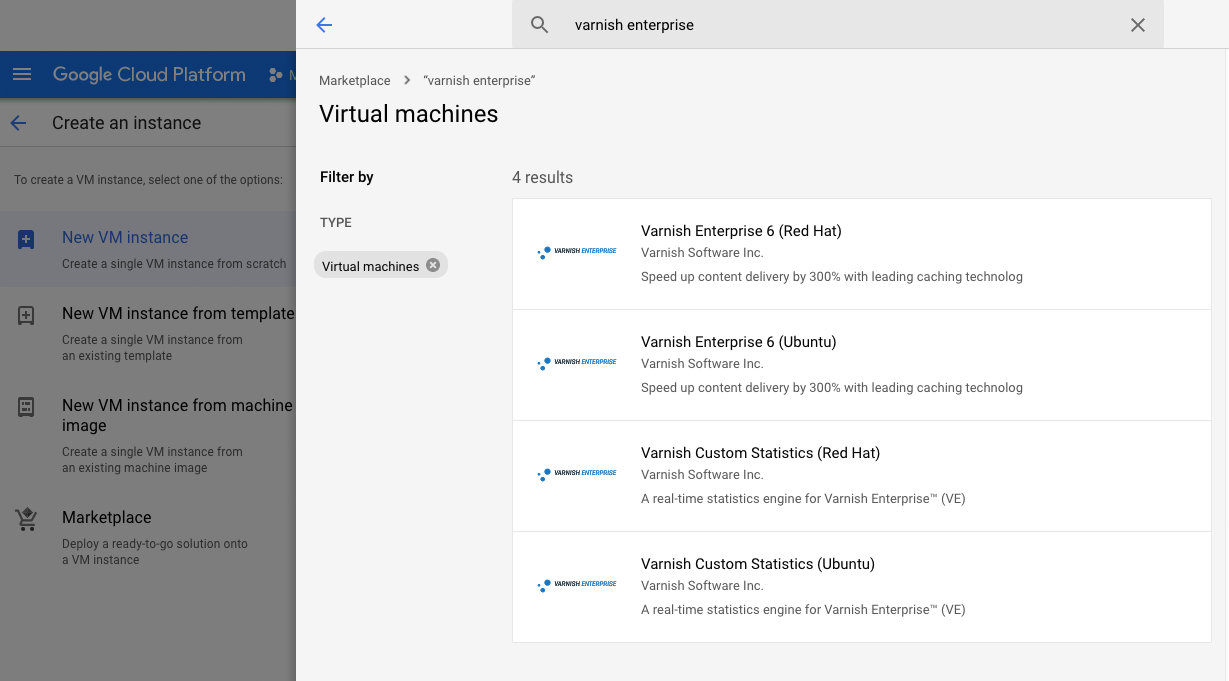Click the search magnifier icon
Viewport: 1229px width, 681px height.
coord(539,25)
